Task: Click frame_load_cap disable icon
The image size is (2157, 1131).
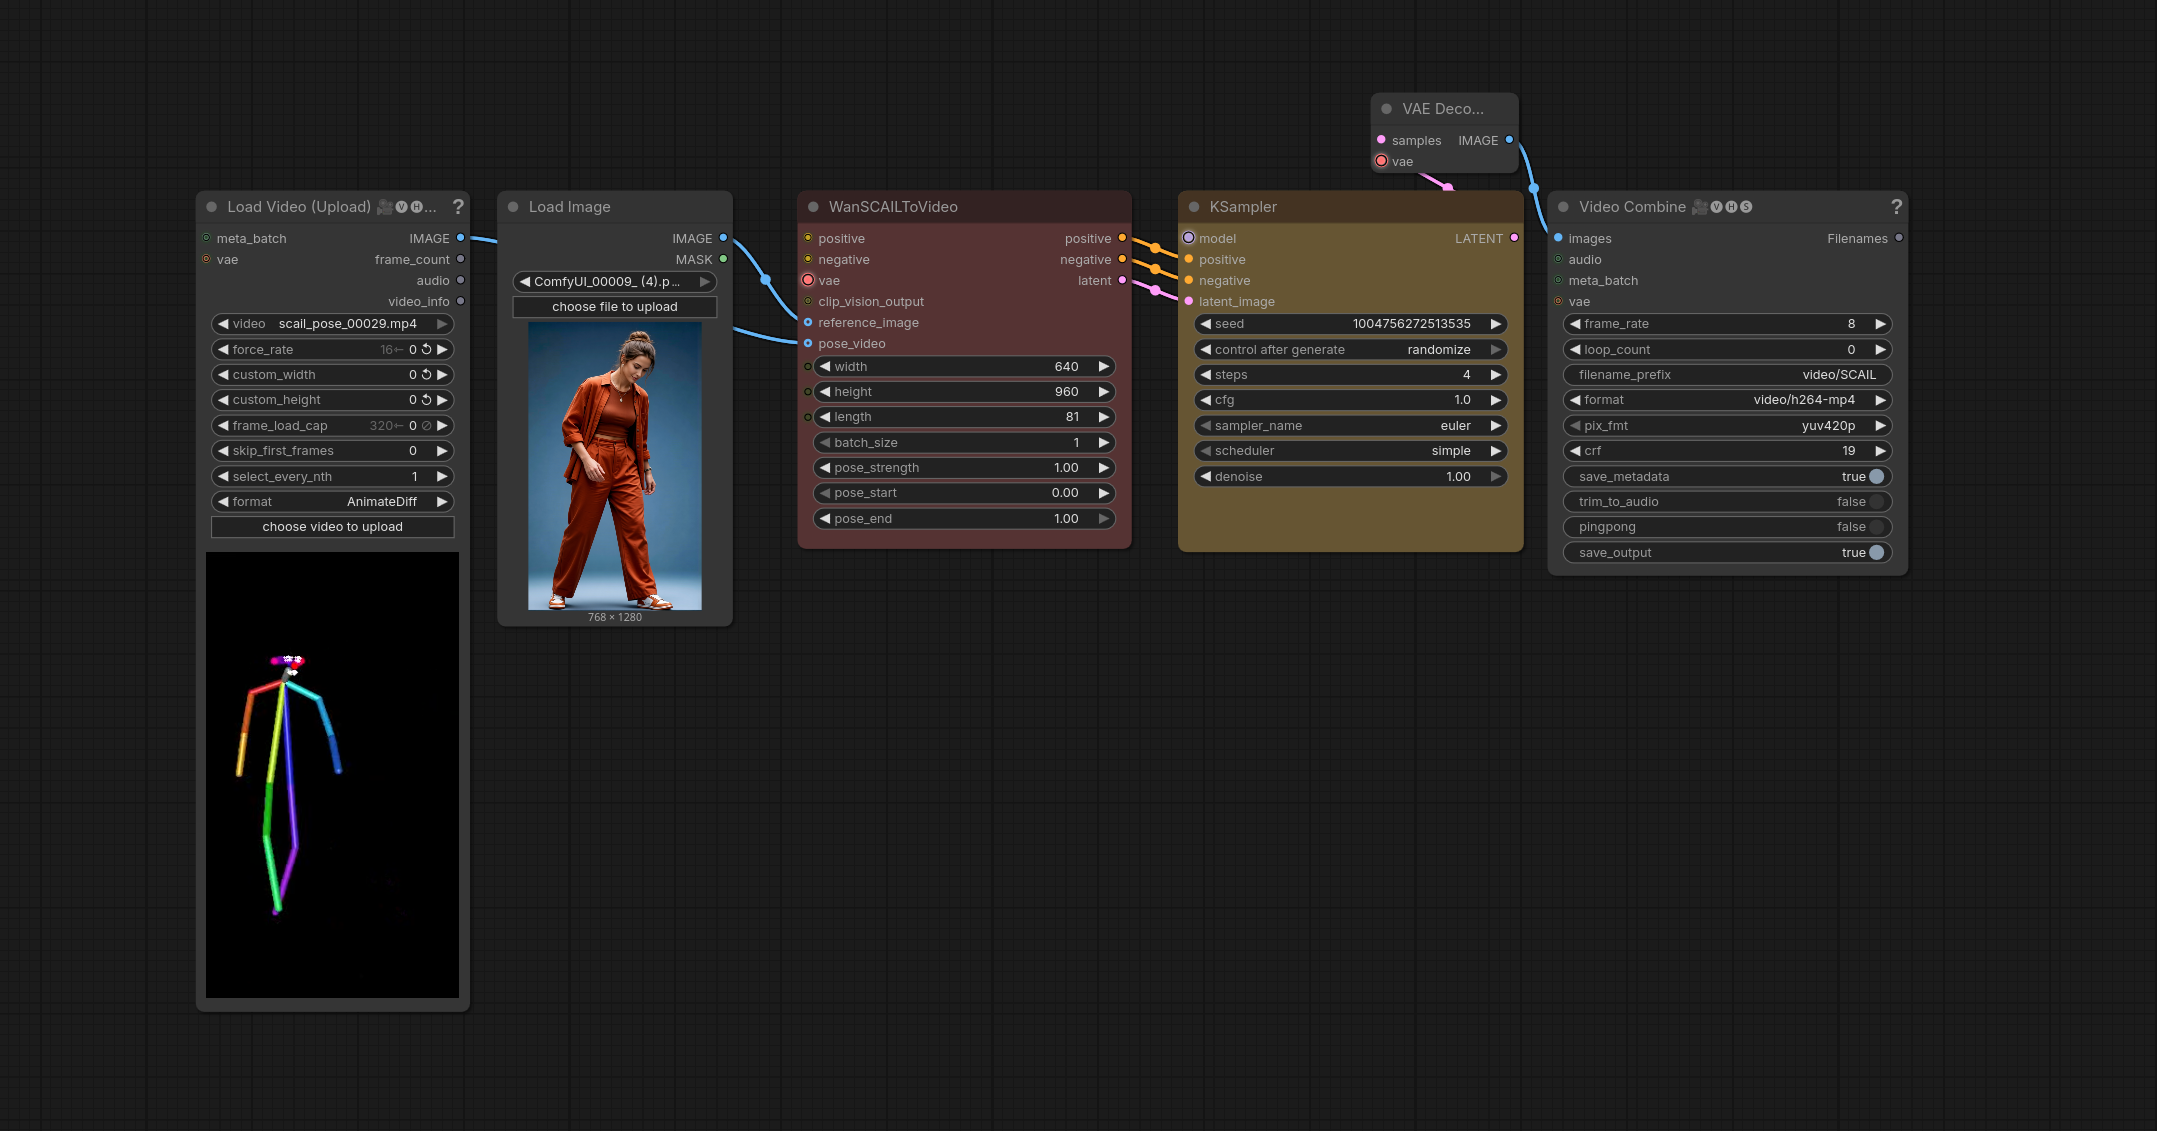Action: (427, 425)
